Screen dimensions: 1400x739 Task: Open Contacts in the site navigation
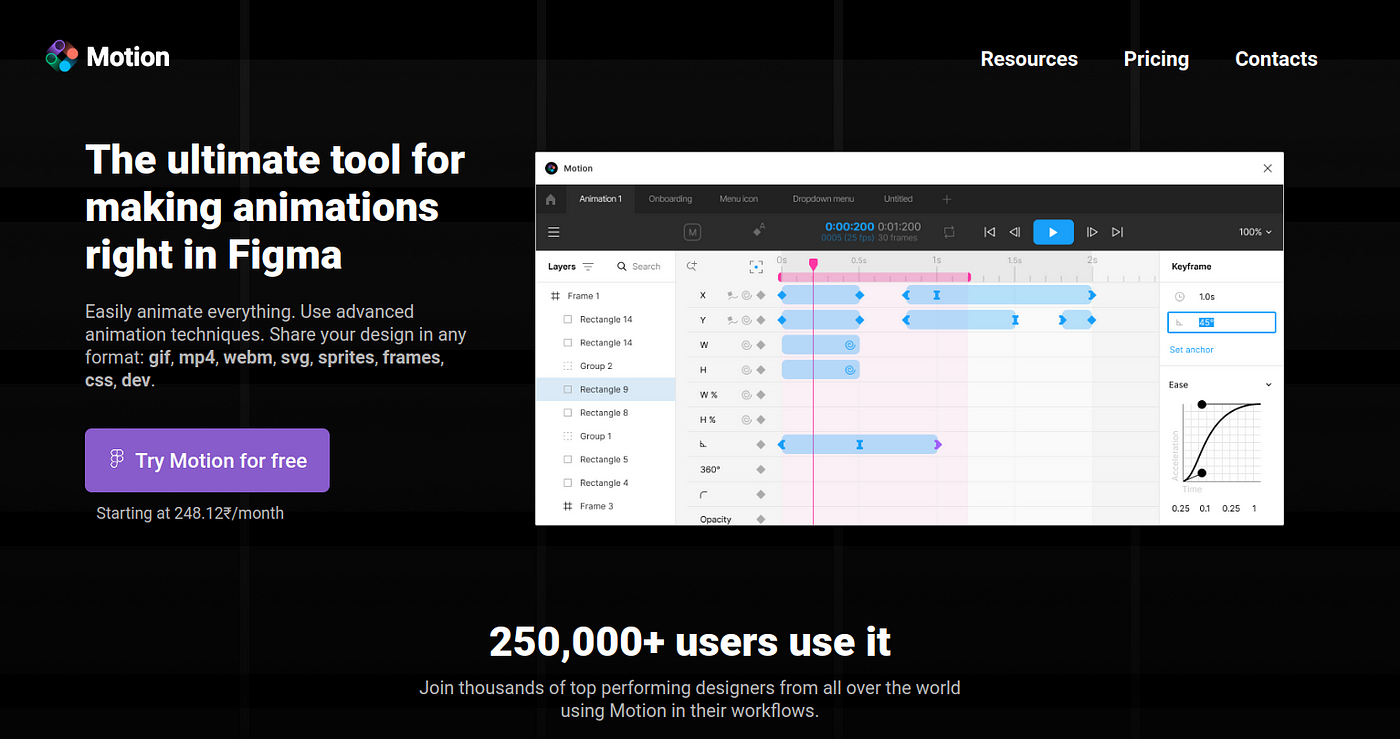pyautogui.click(x=1276, y=59)
